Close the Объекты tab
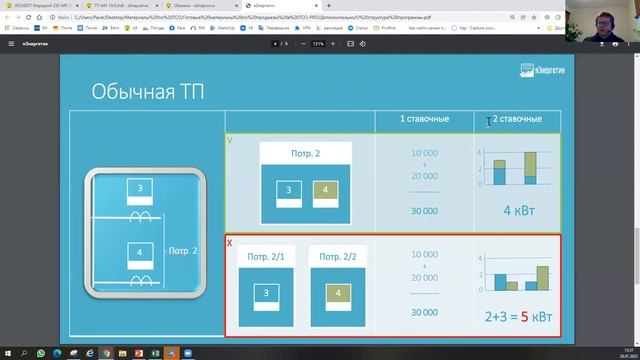This screenshot has height=360, width=640. click(x=236, y=6)
